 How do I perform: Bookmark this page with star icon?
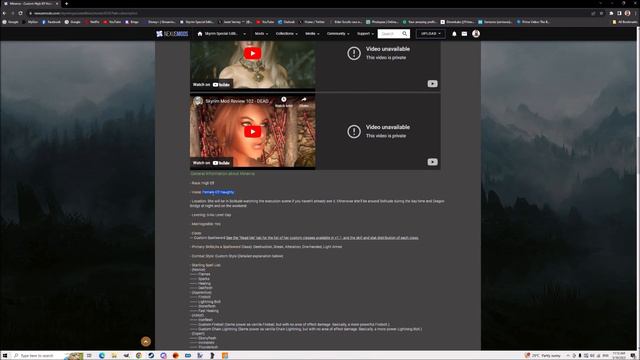(601, 13)
